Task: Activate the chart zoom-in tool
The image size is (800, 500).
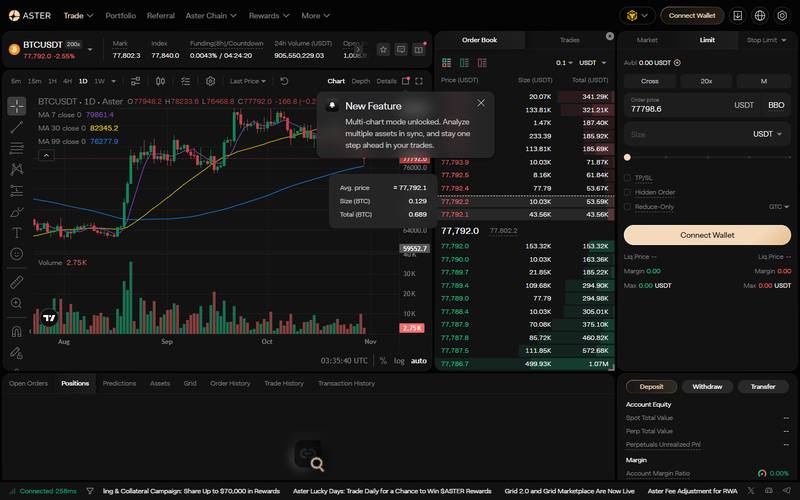Action: (17, 303)
